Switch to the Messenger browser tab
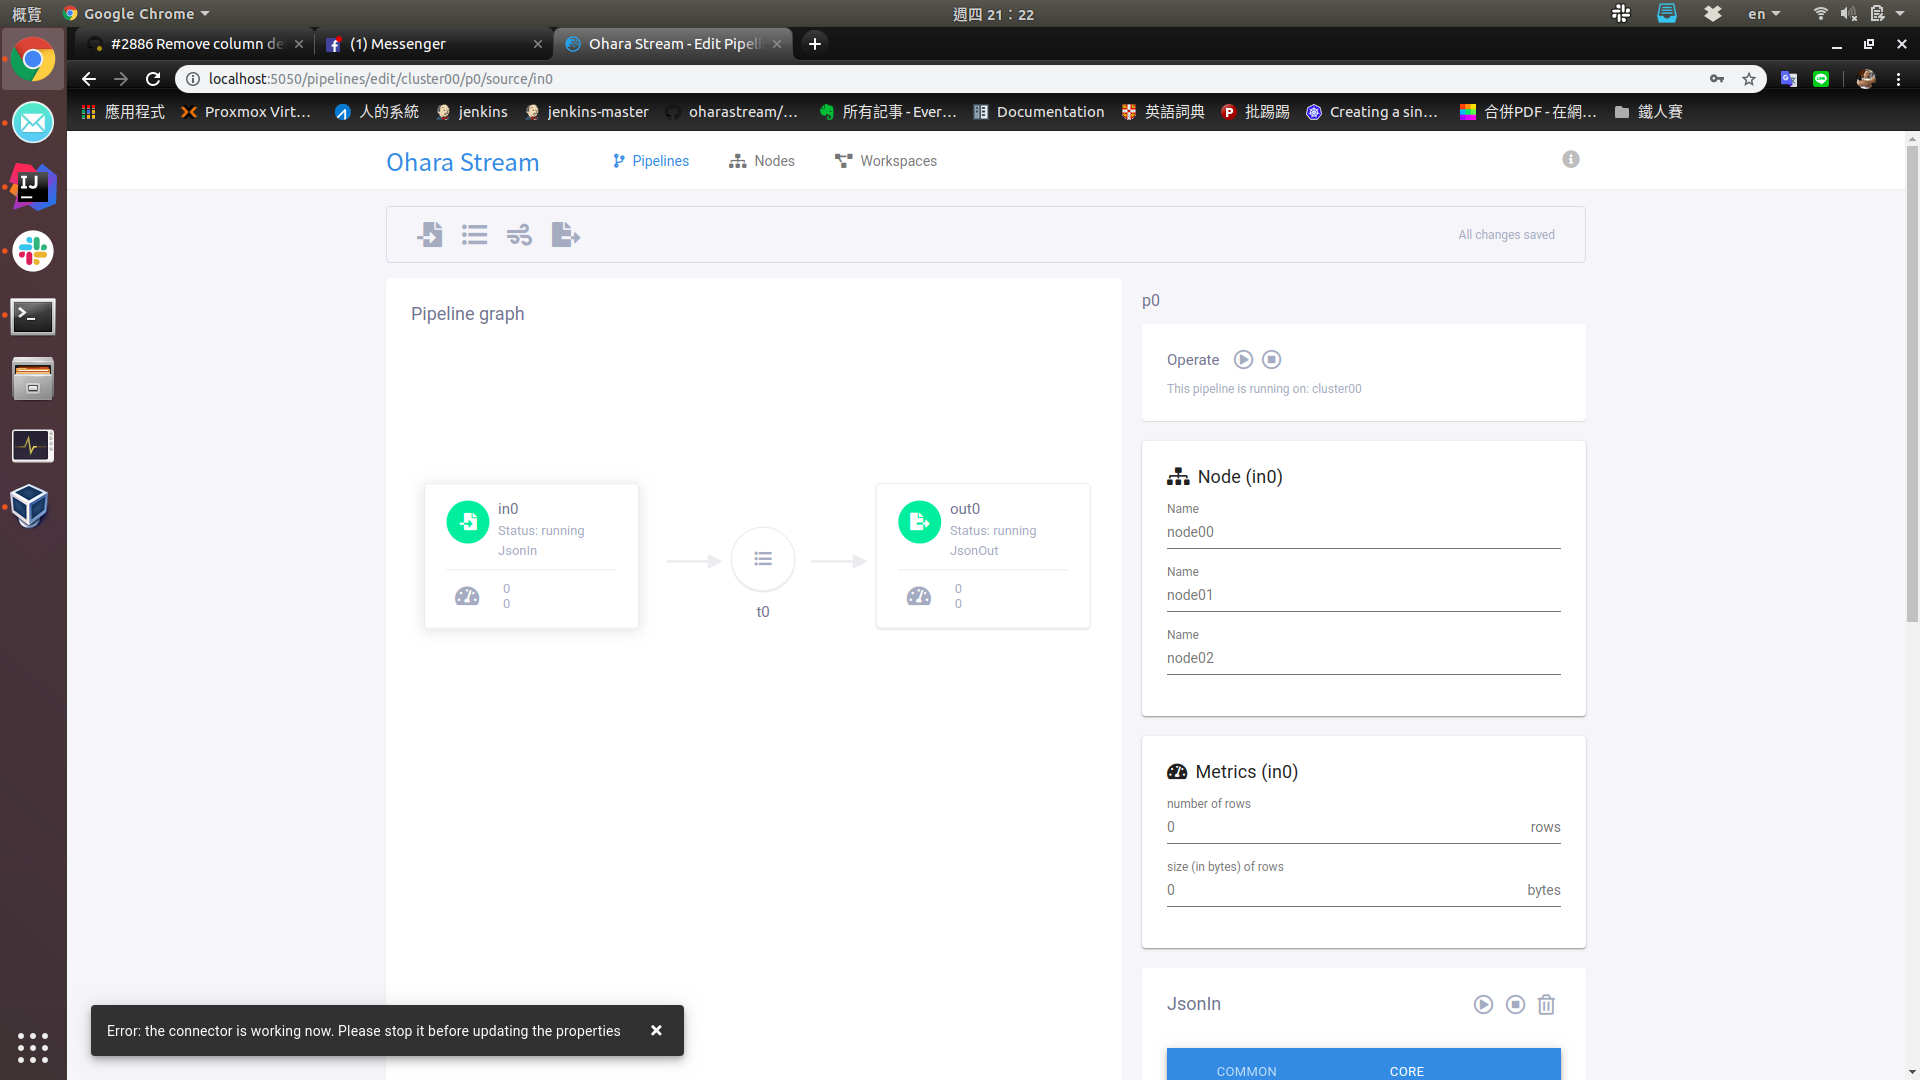 coord(435,44)
